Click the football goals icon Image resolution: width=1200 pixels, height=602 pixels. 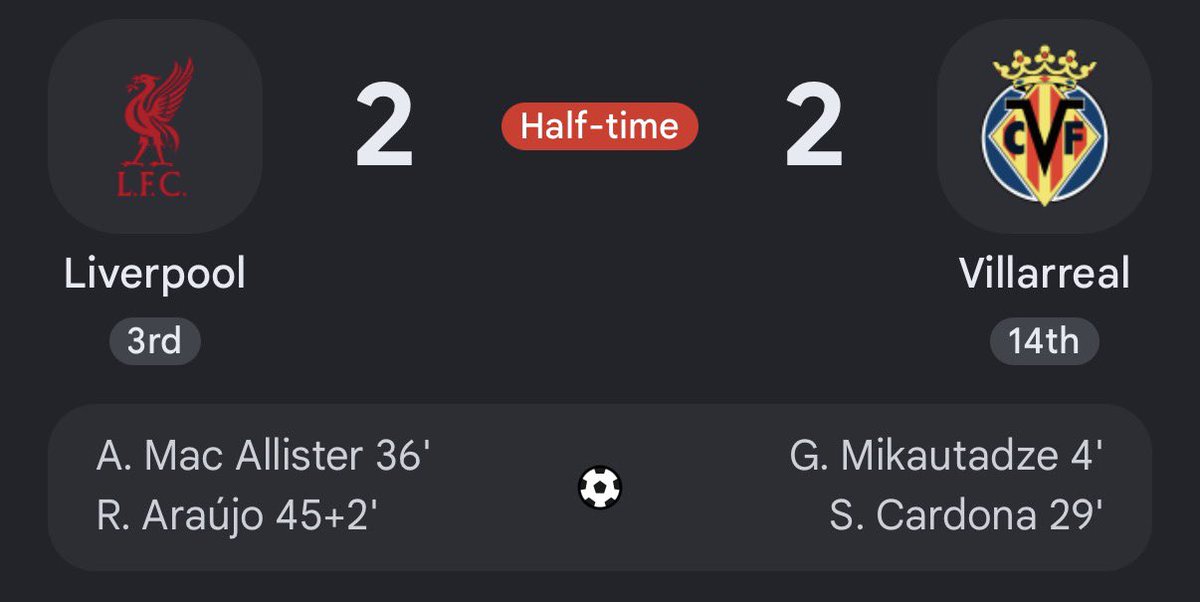600,488
